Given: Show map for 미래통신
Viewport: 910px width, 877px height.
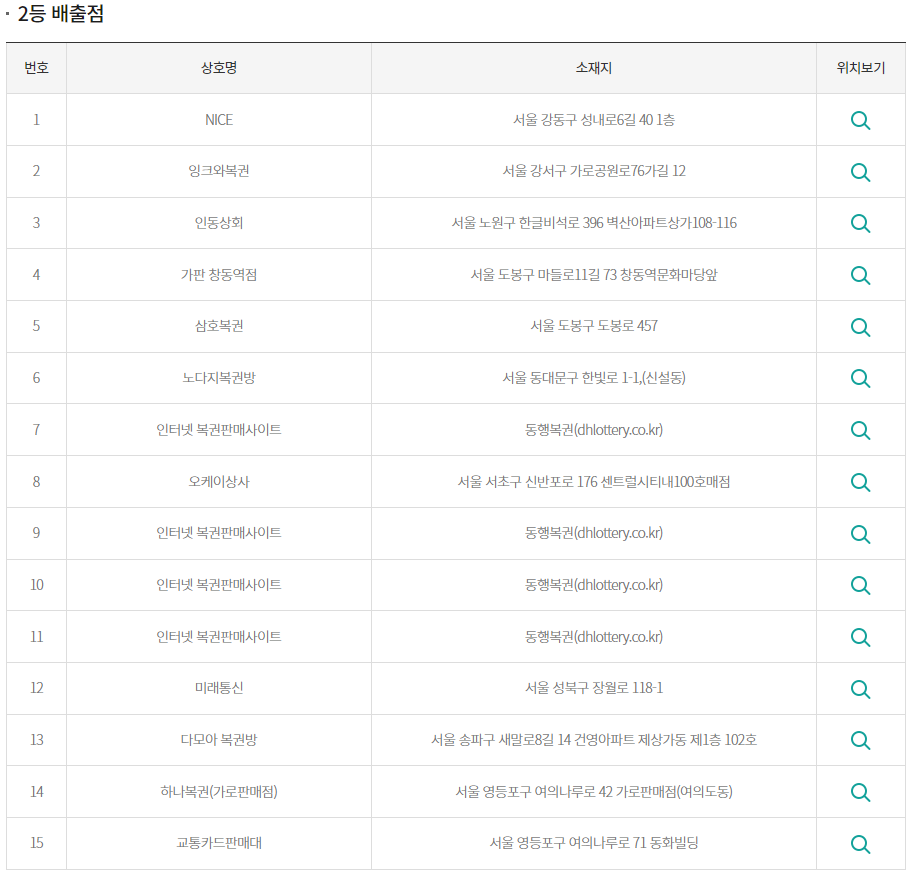Looking at the screenshot, I should (860, 688).
